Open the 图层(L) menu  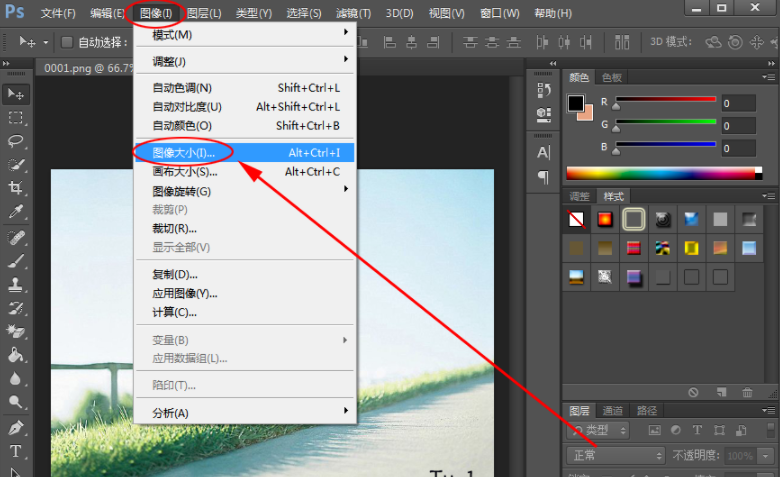204,13
